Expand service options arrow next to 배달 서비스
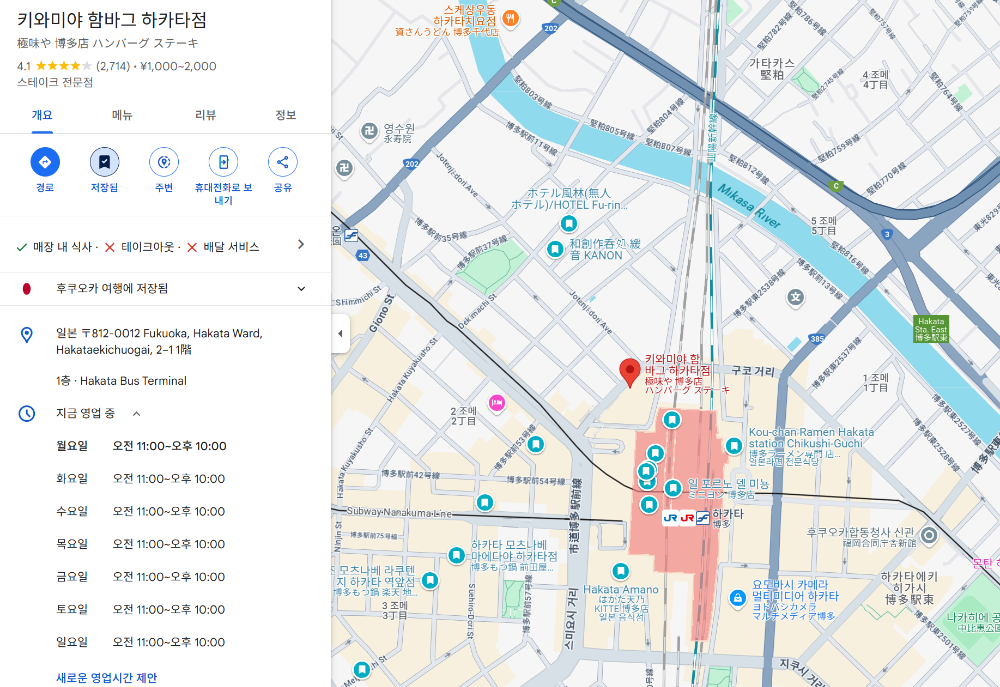 tap(301, 244)
